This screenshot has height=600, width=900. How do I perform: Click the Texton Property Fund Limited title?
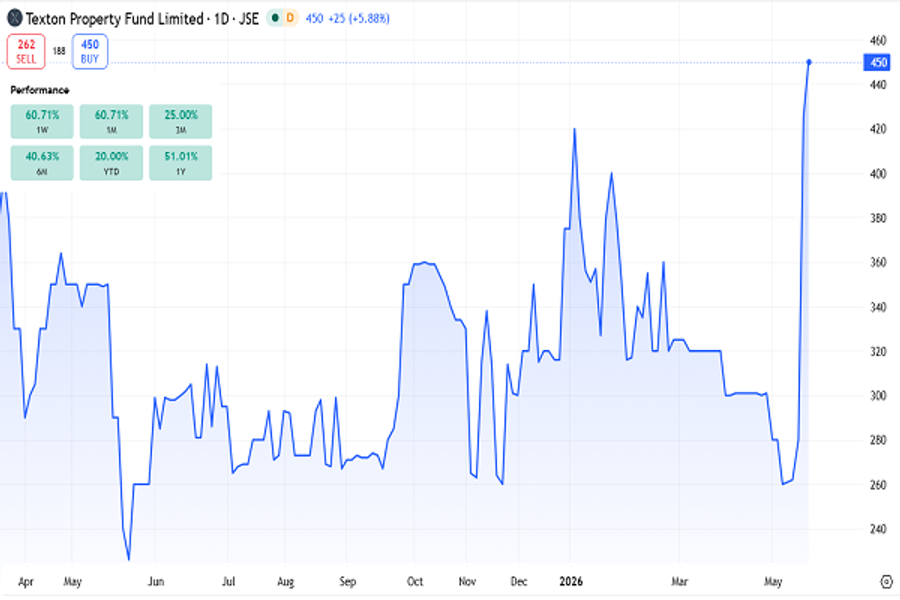(115, 19)
